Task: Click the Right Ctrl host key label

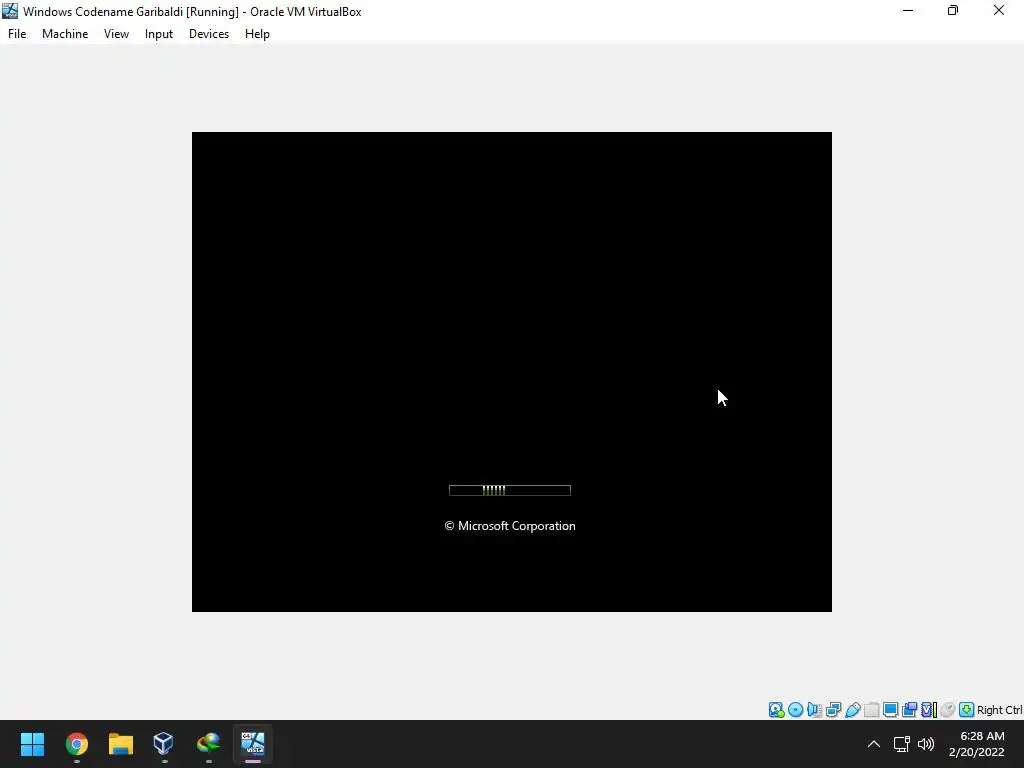Action: coord(1000,710)
